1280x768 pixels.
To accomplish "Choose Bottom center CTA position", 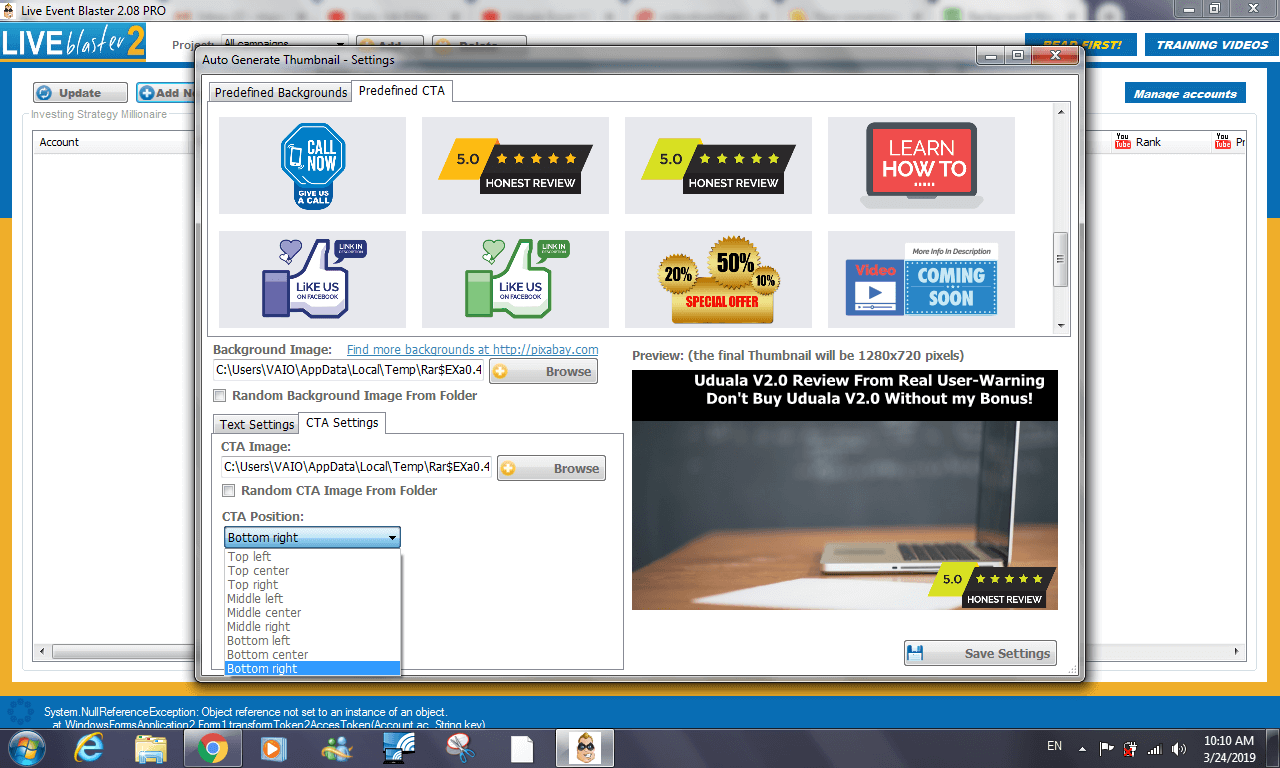I will point(312,655).
